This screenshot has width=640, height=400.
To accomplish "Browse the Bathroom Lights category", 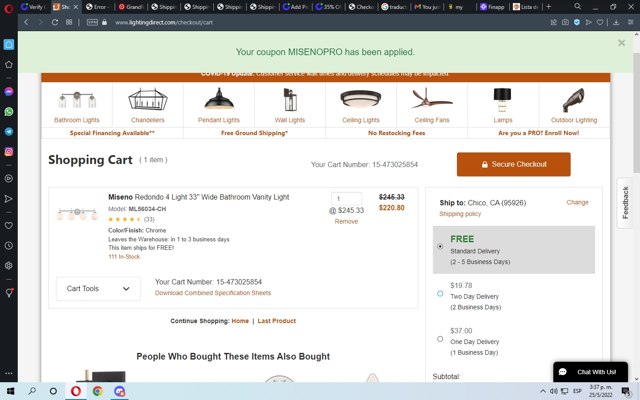I will tap(77, 106).
